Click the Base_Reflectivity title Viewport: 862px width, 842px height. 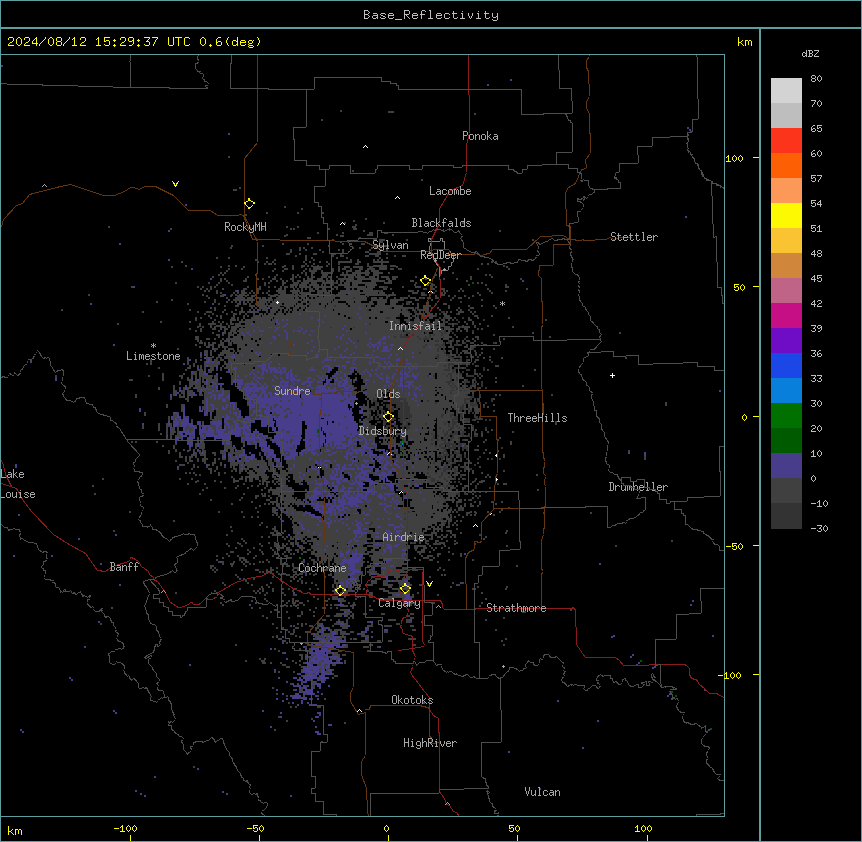[431, 15]
